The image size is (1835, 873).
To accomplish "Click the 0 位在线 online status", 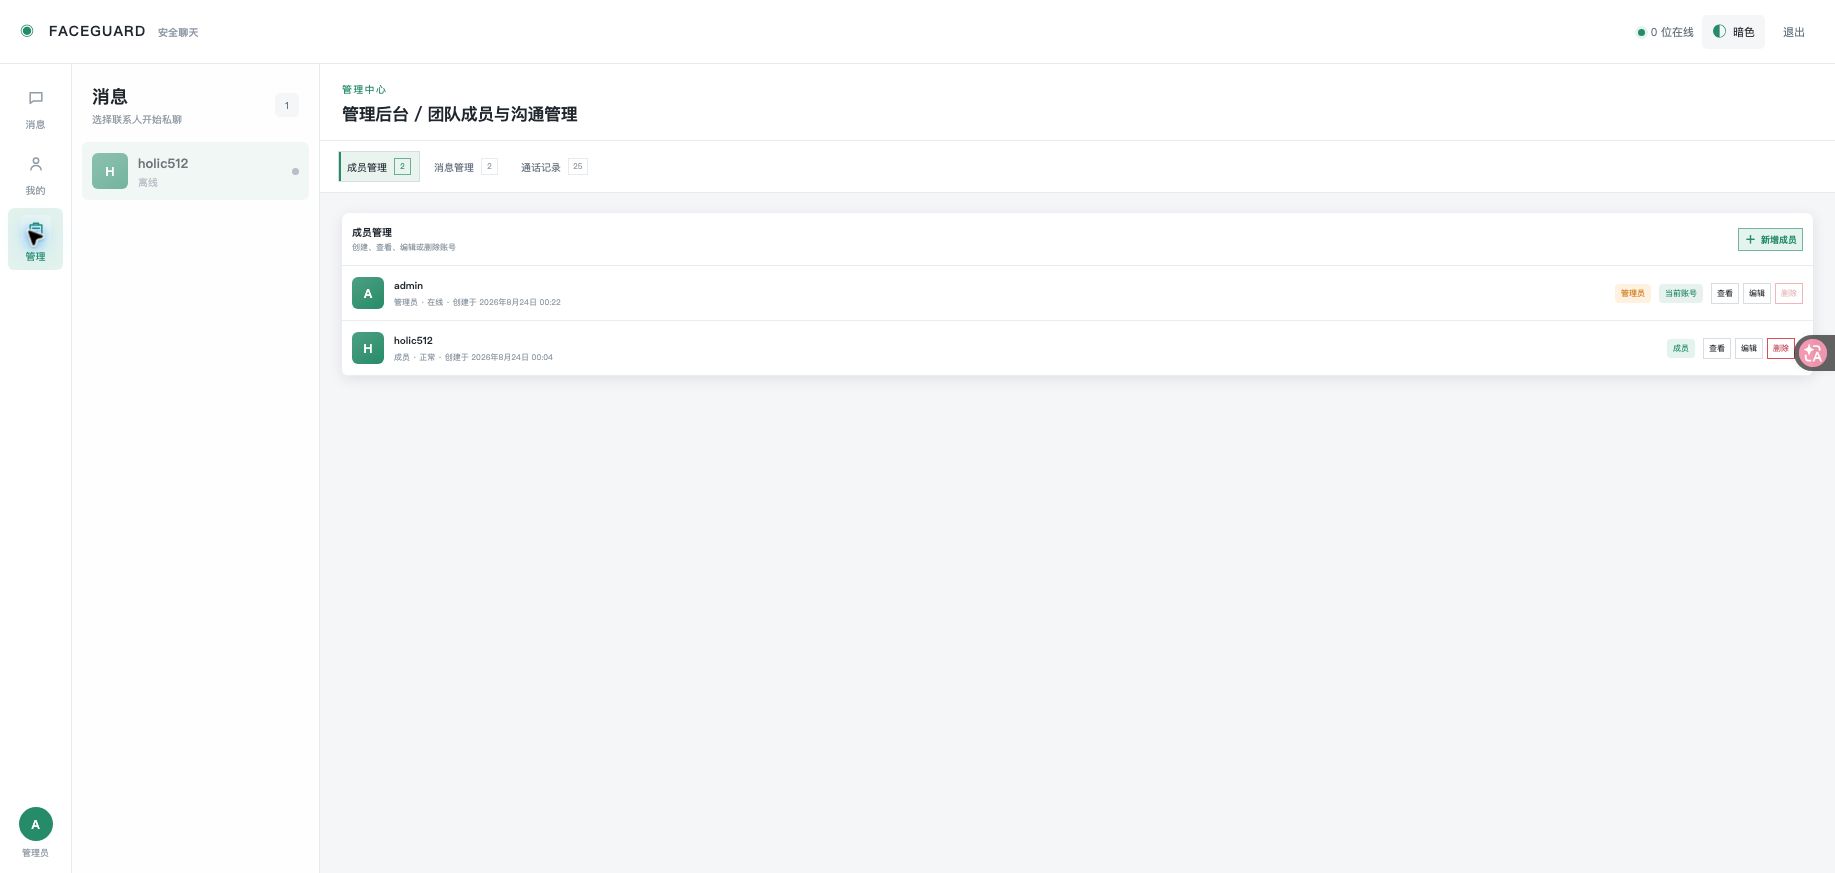I will (1665, 32).
